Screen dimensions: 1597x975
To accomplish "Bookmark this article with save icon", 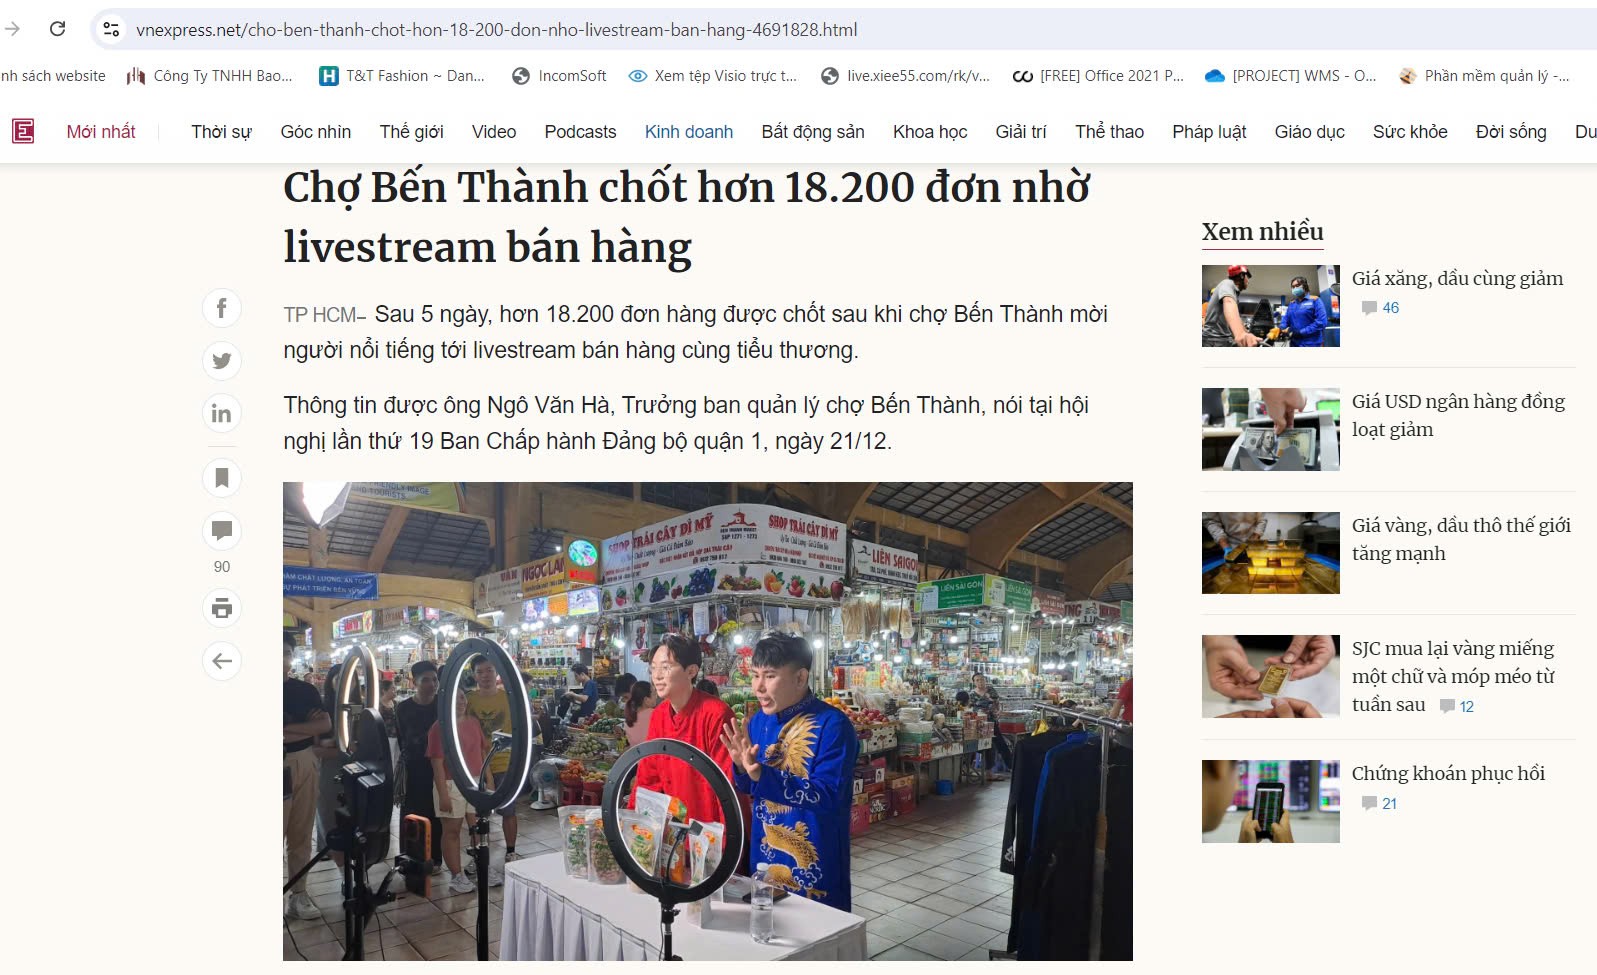I will 222,478.
